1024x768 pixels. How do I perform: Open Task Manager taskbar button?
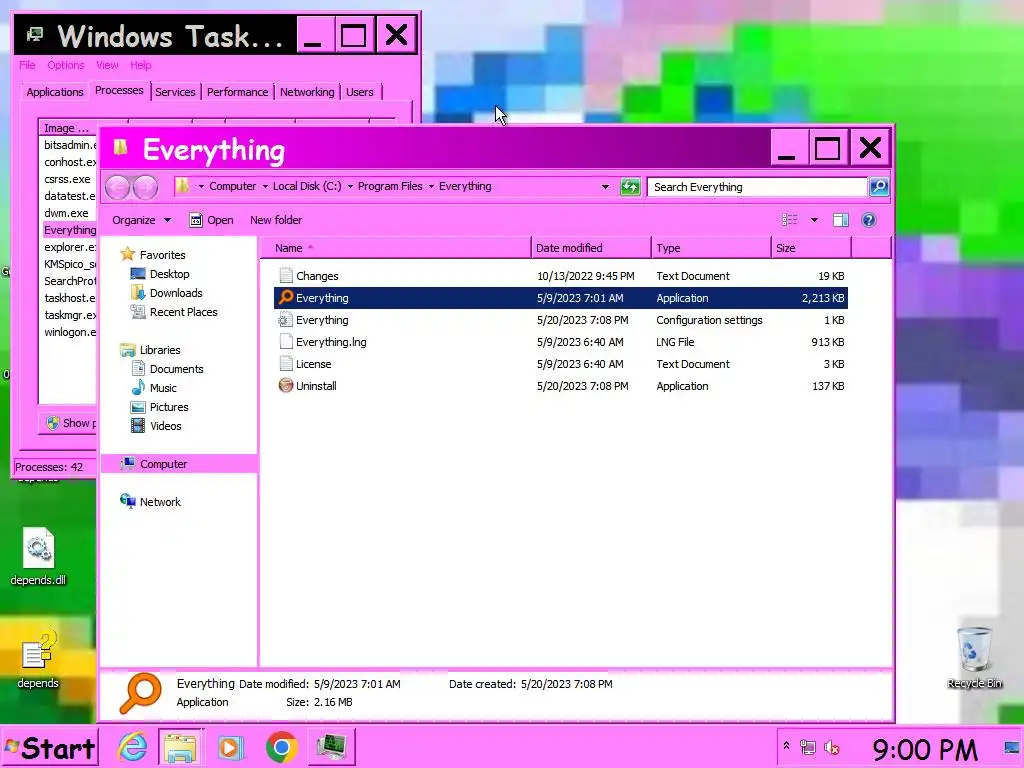tap(332, 747)
